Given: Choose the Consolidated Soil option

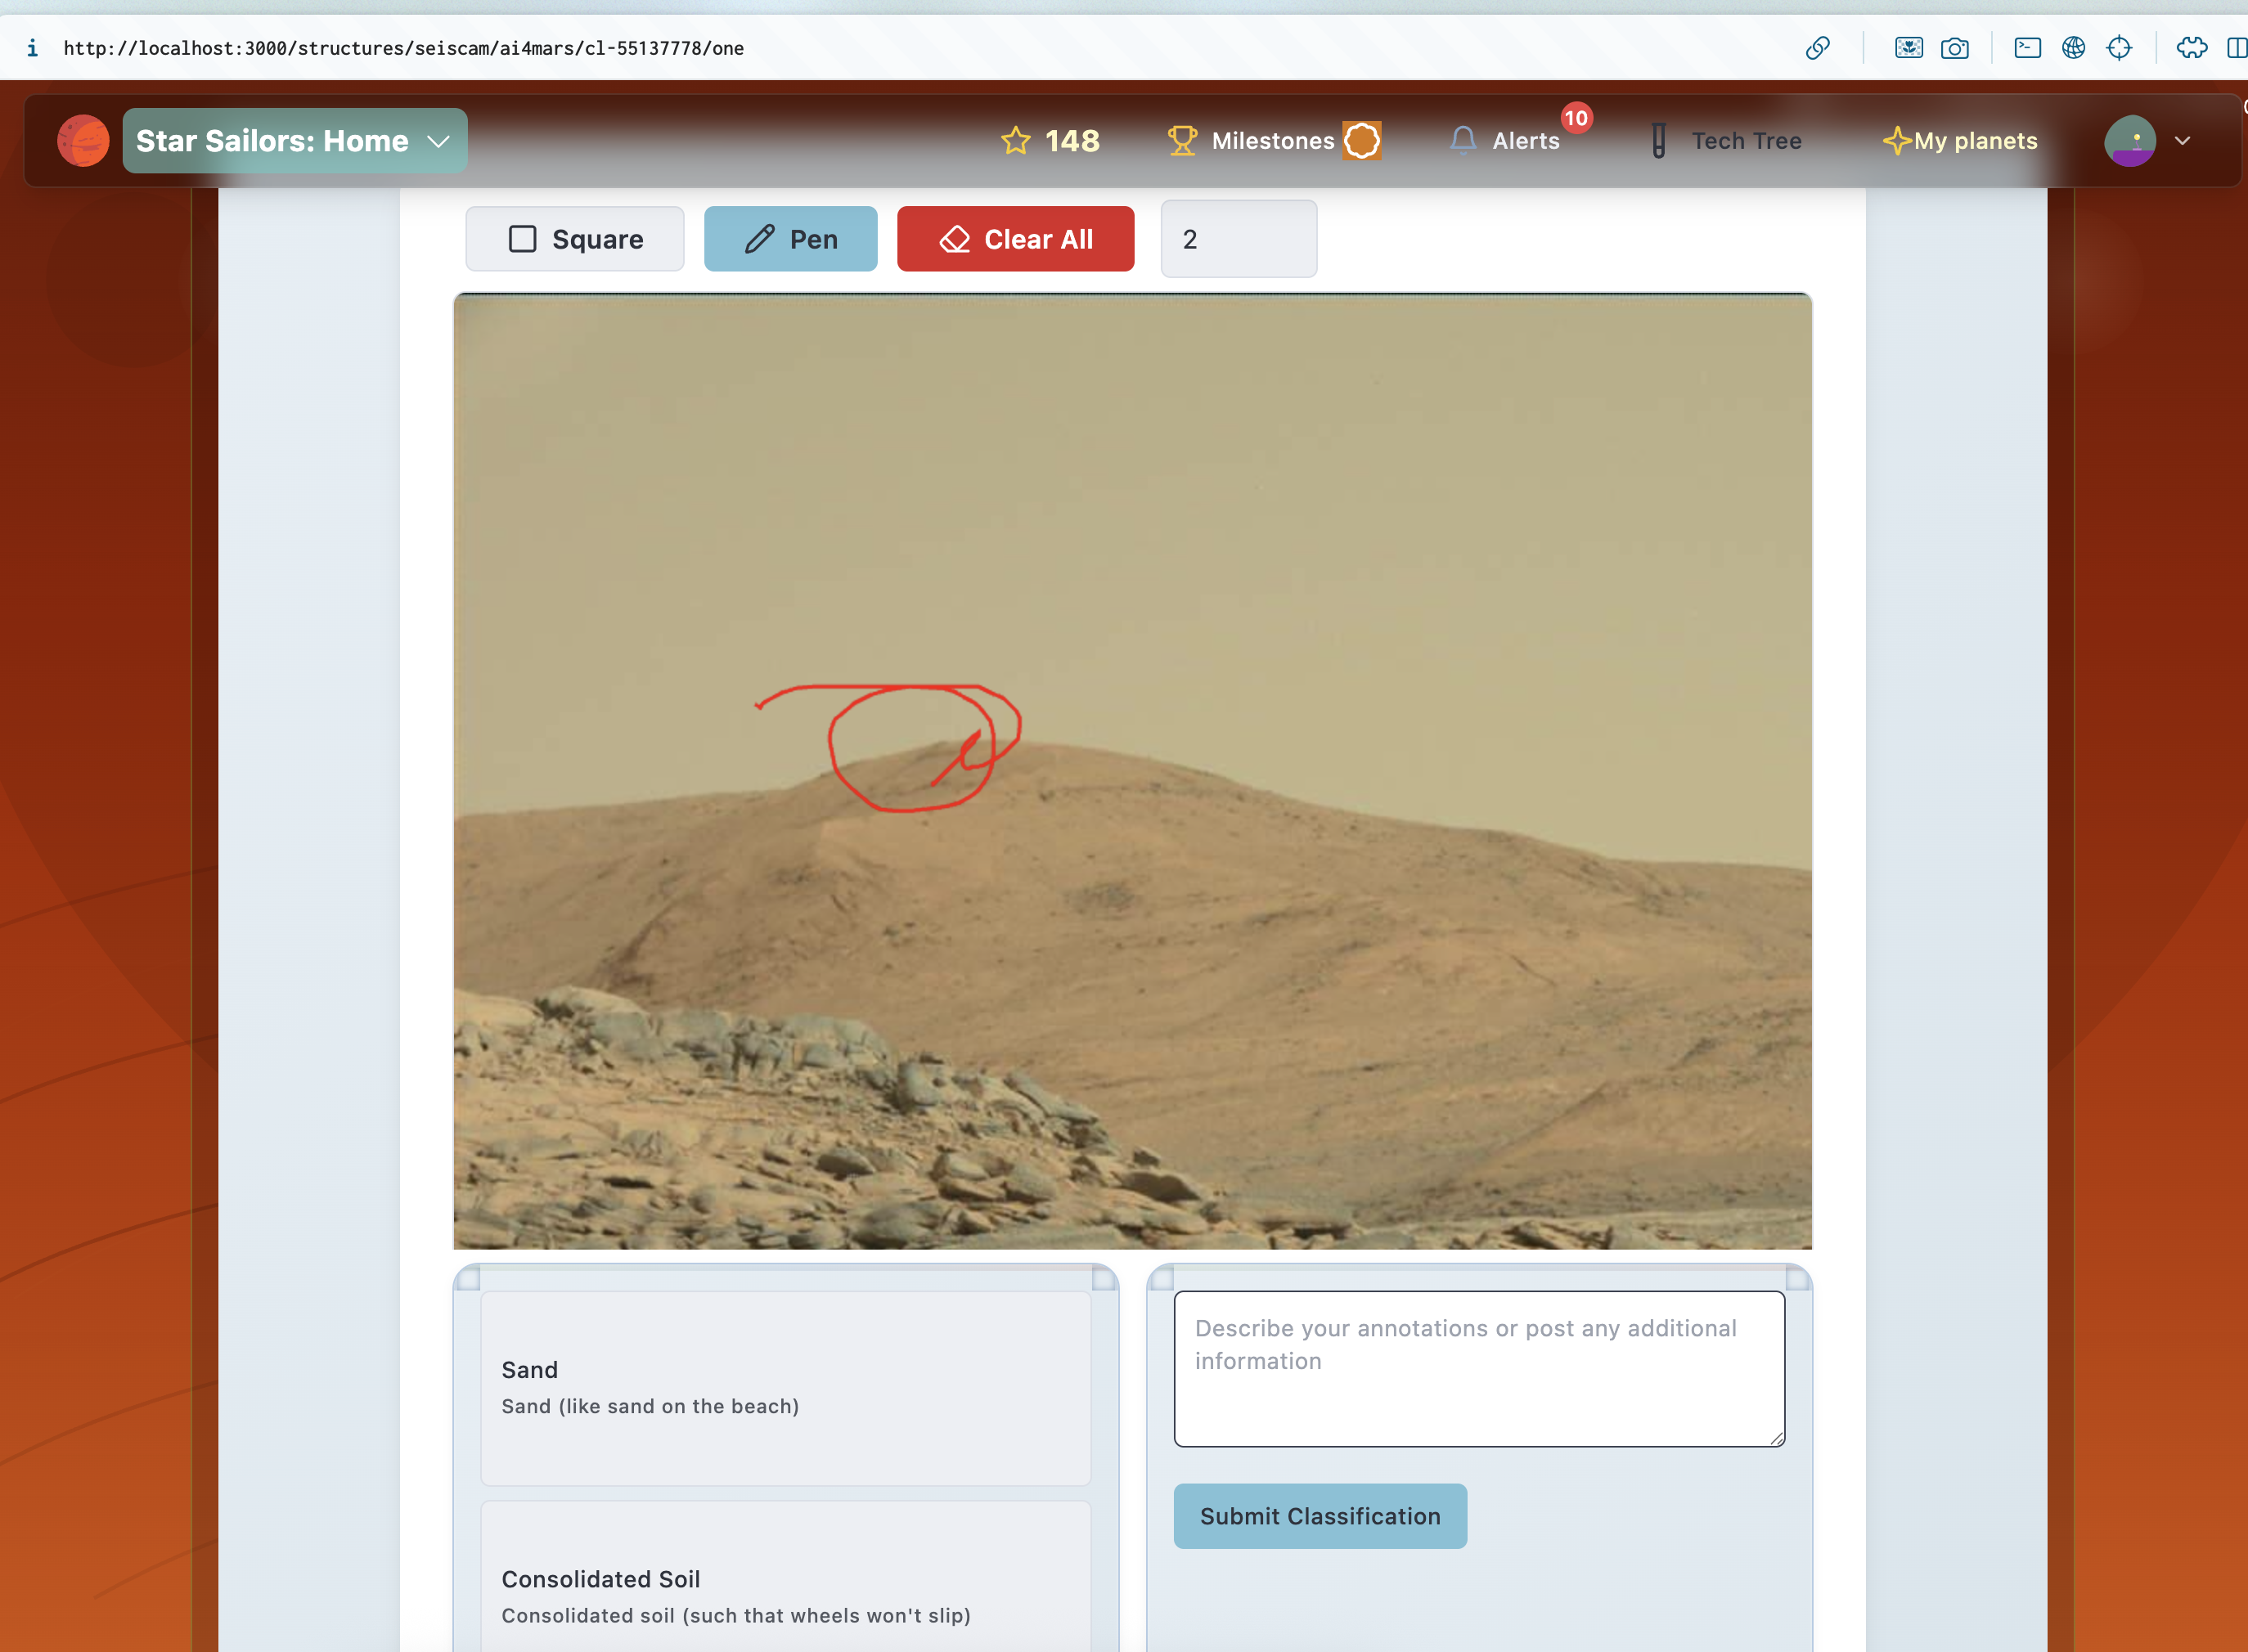Looking at the screenshot, I should (785, 1595).
